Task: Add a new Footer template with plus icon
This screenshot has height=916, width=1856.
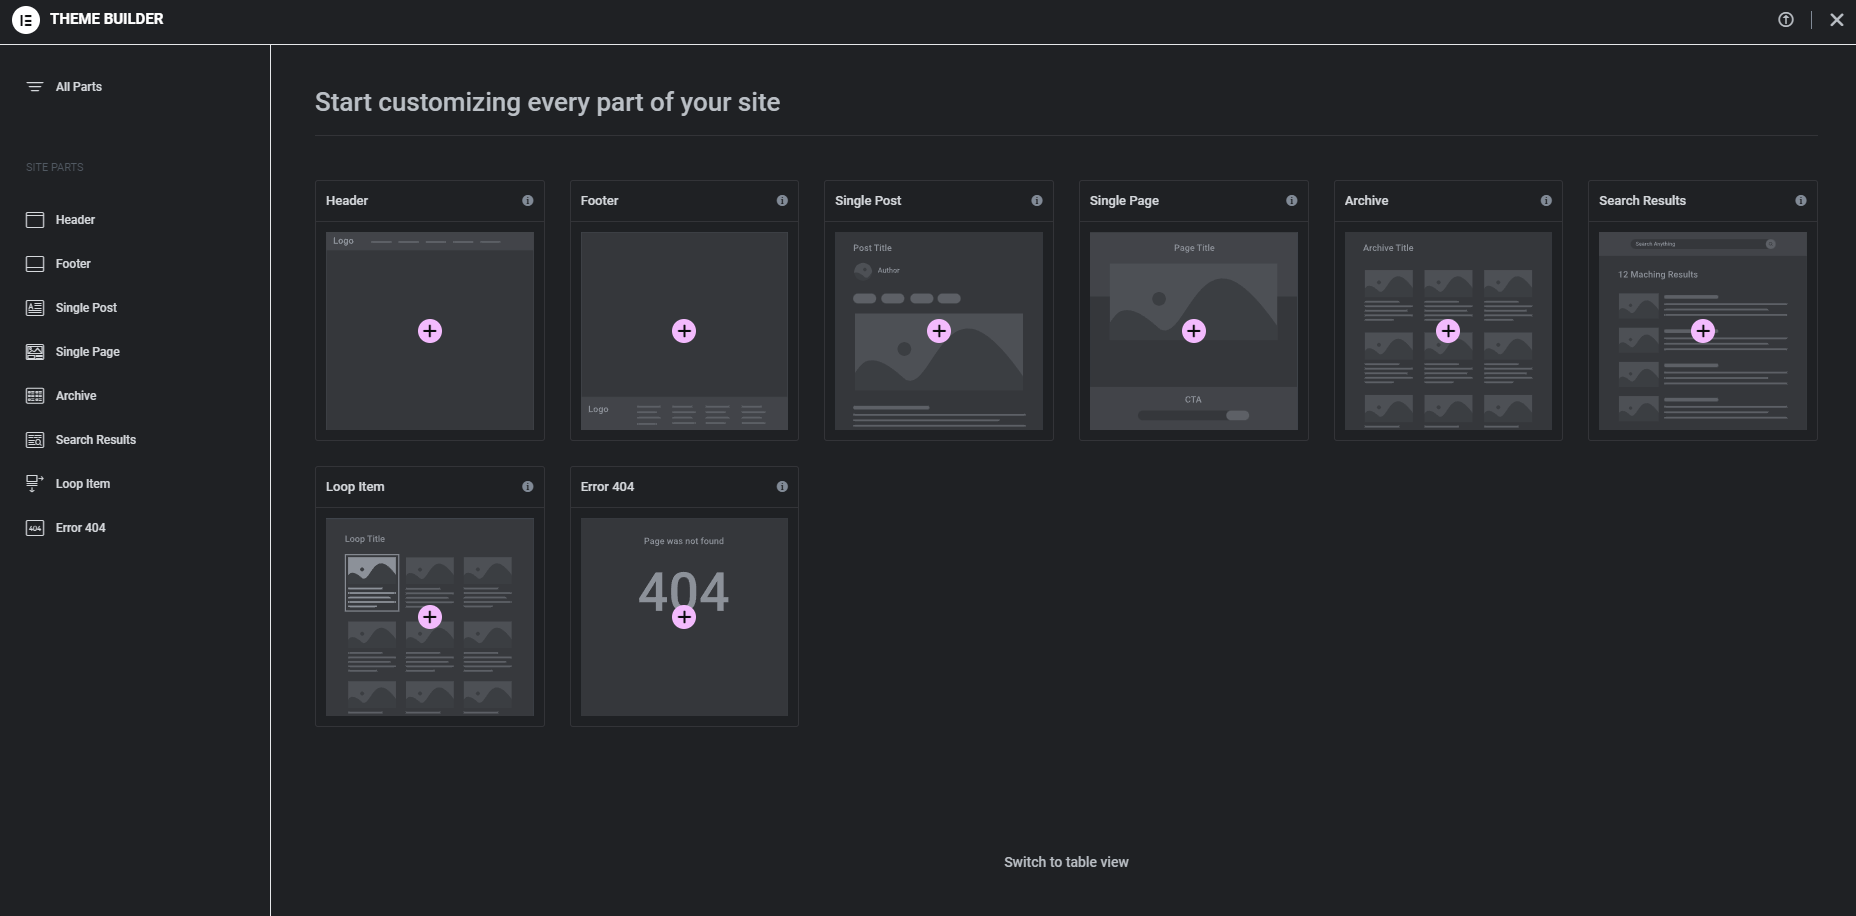Action: point(684,331)
